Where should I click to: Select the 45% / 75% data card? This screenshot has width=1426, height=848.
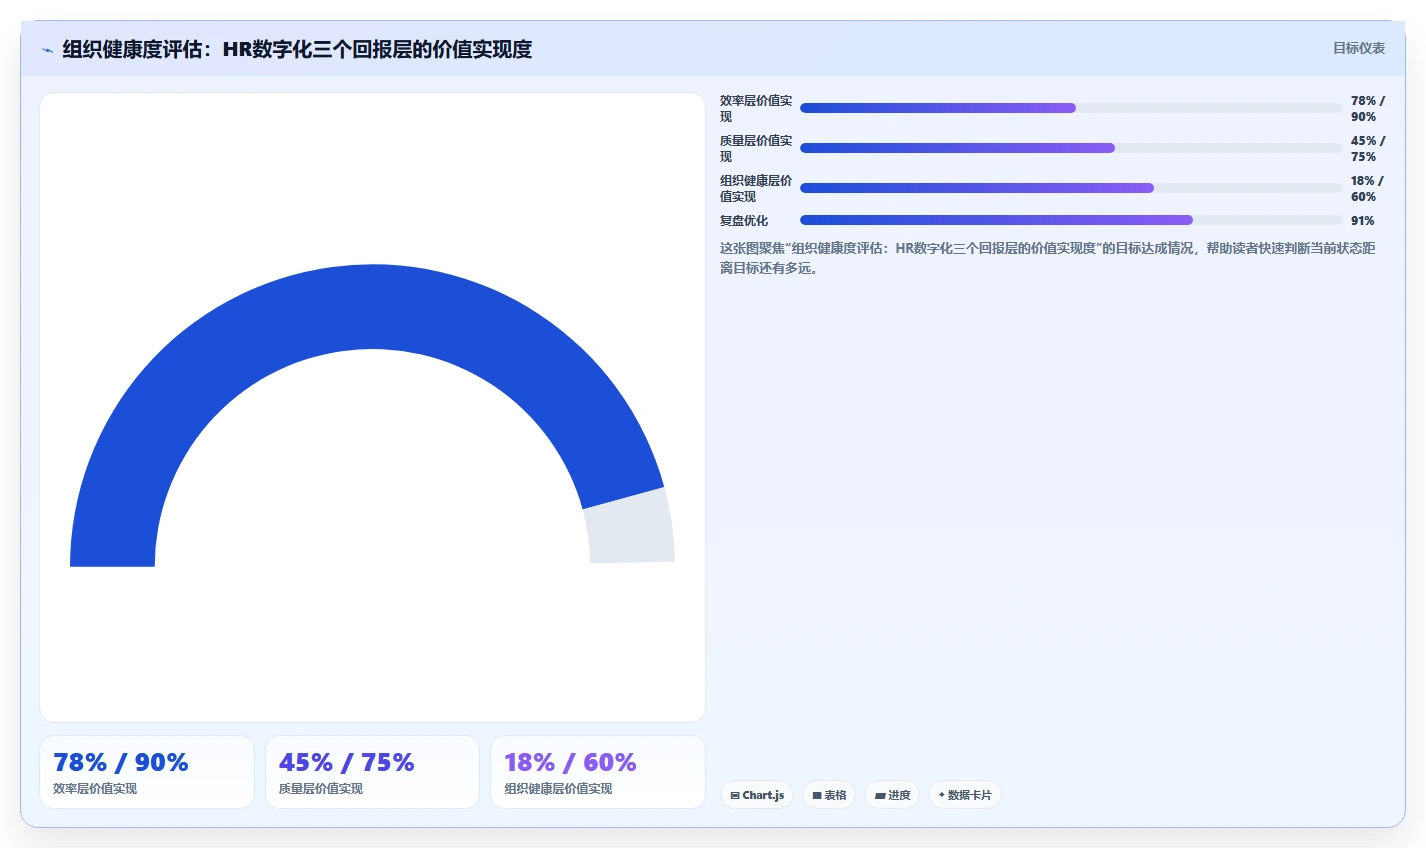(372, 772)
